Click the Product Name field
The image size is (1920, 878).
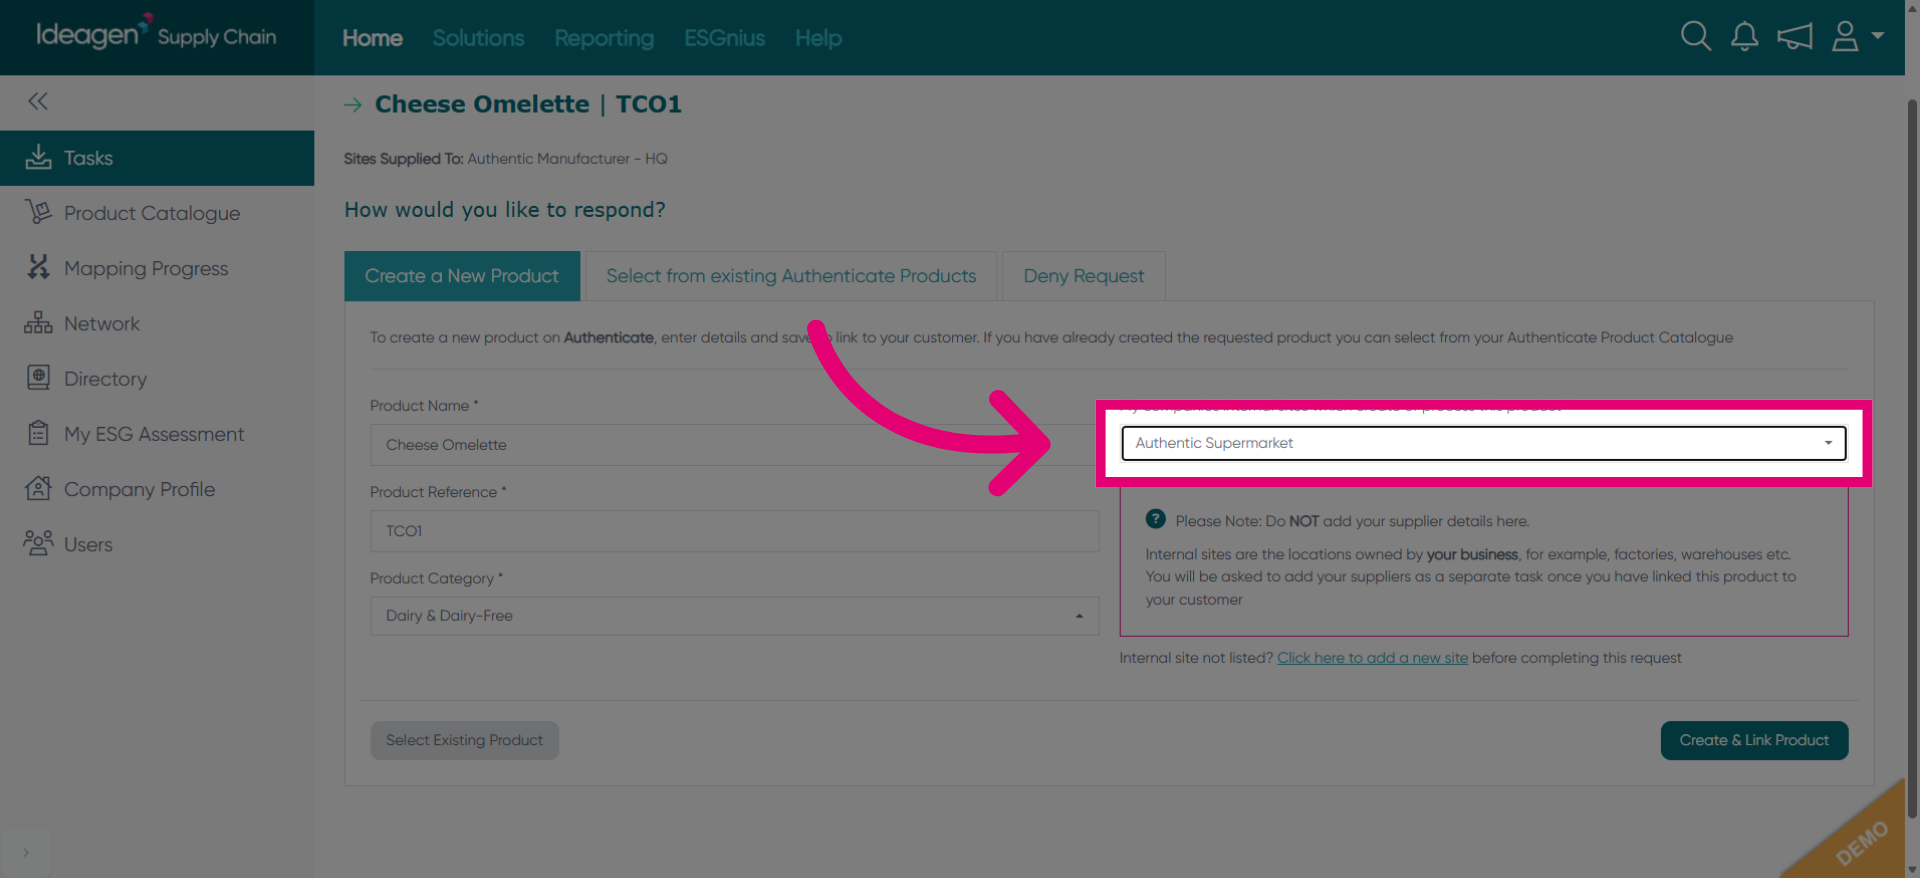point(734,445)
